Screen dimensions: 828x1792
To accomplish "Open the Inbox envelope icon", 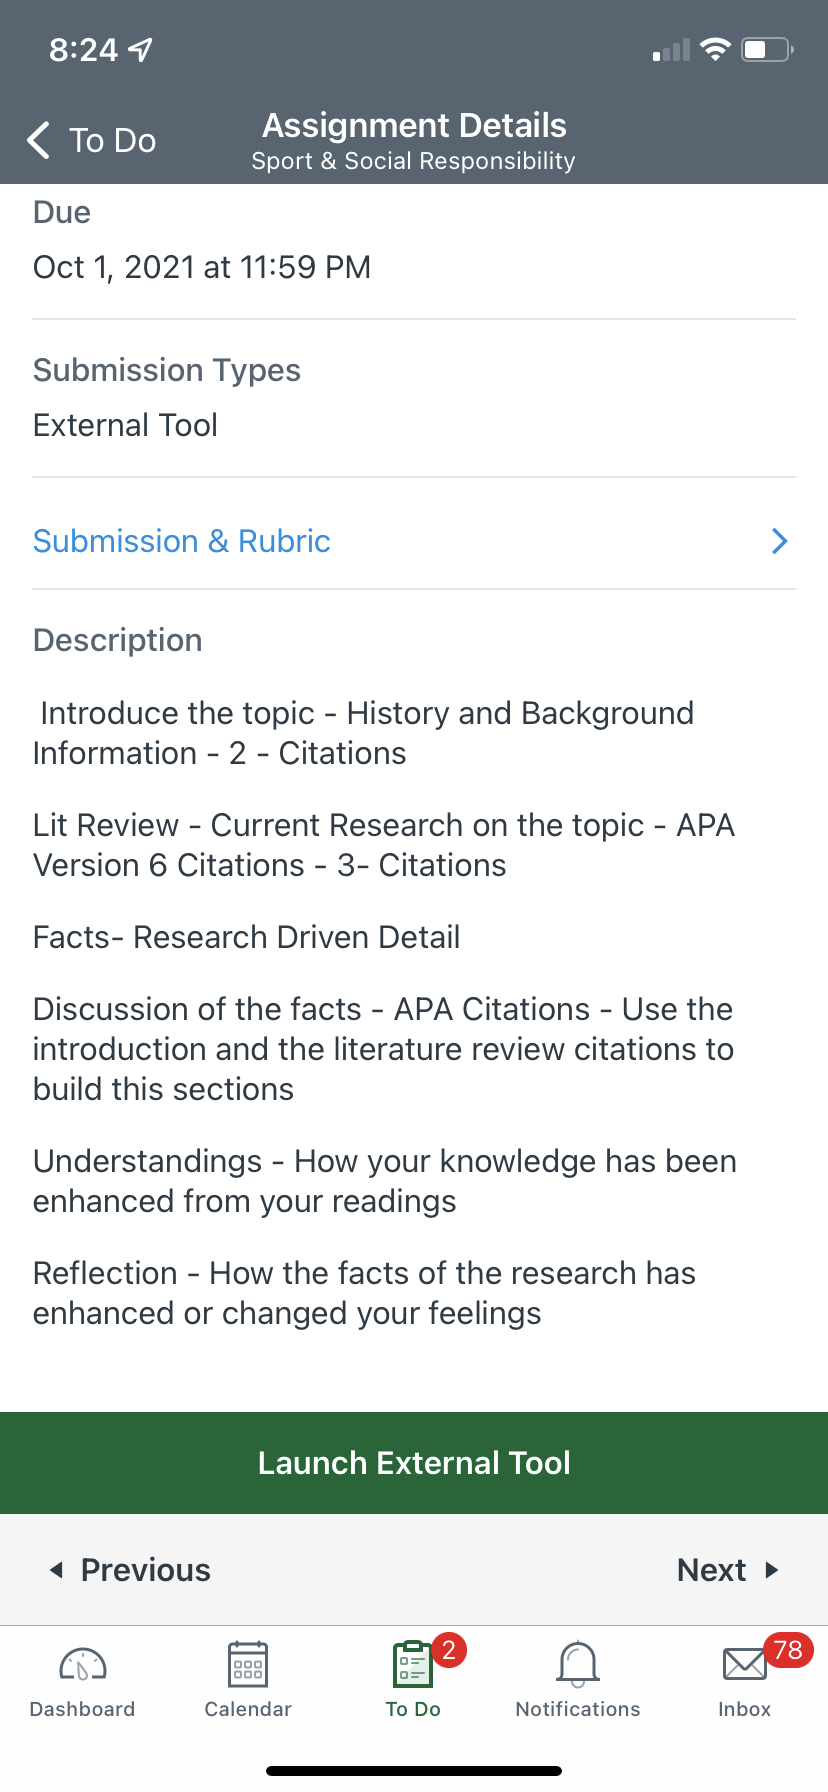I will pos(744,1665).
